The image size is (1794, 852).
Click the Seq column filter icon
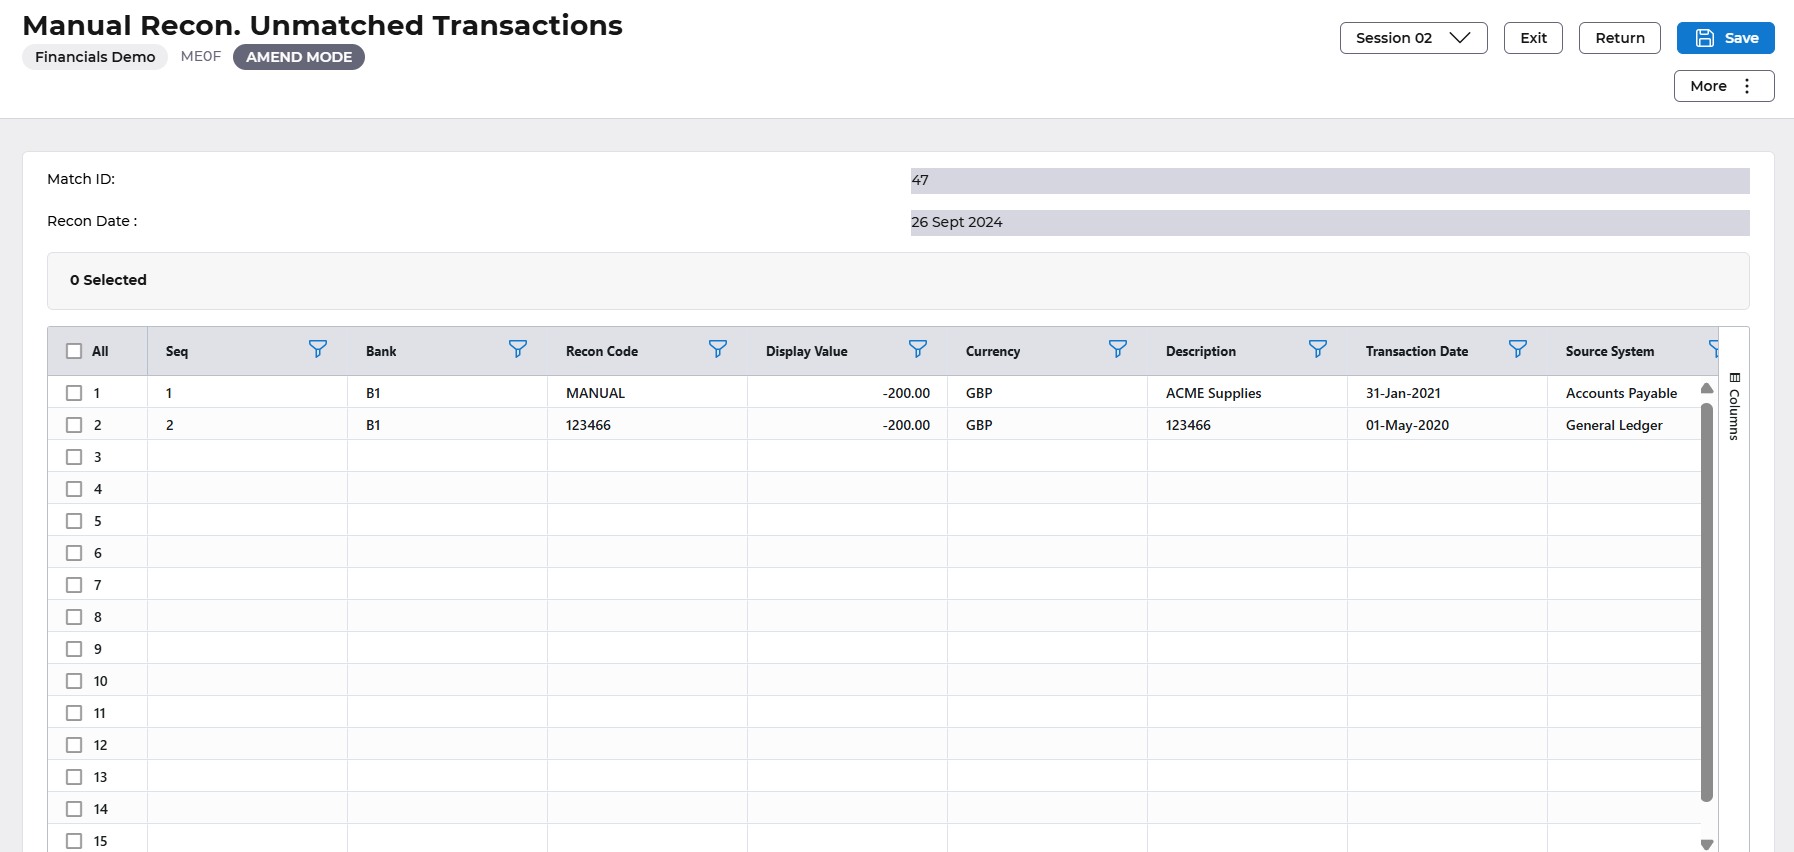318,349
